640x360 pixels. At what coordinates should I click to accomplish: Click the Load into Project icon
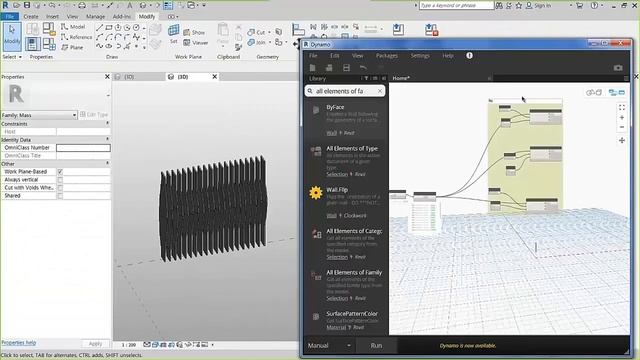pyautogui.click(x=398, y=29)
